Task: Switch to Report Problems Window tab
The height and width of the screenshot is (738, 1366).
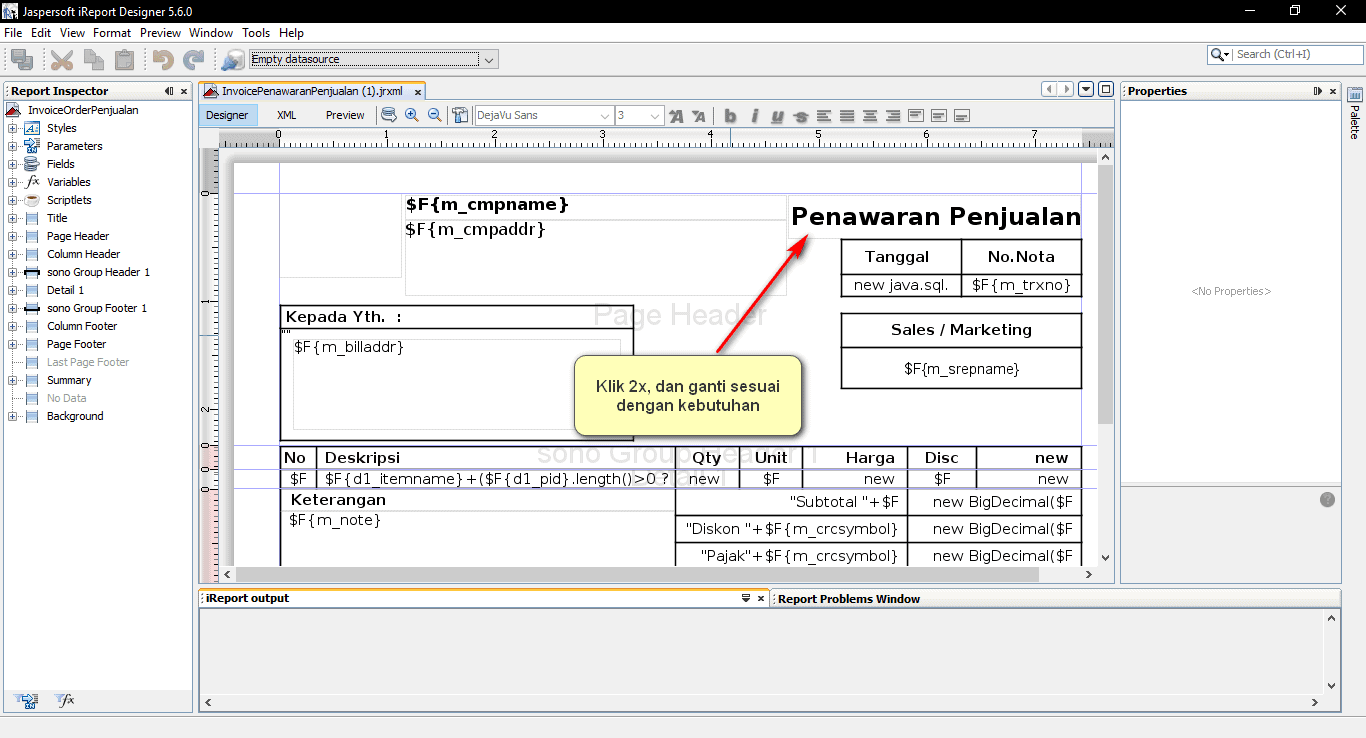Action: click(848, 599)
